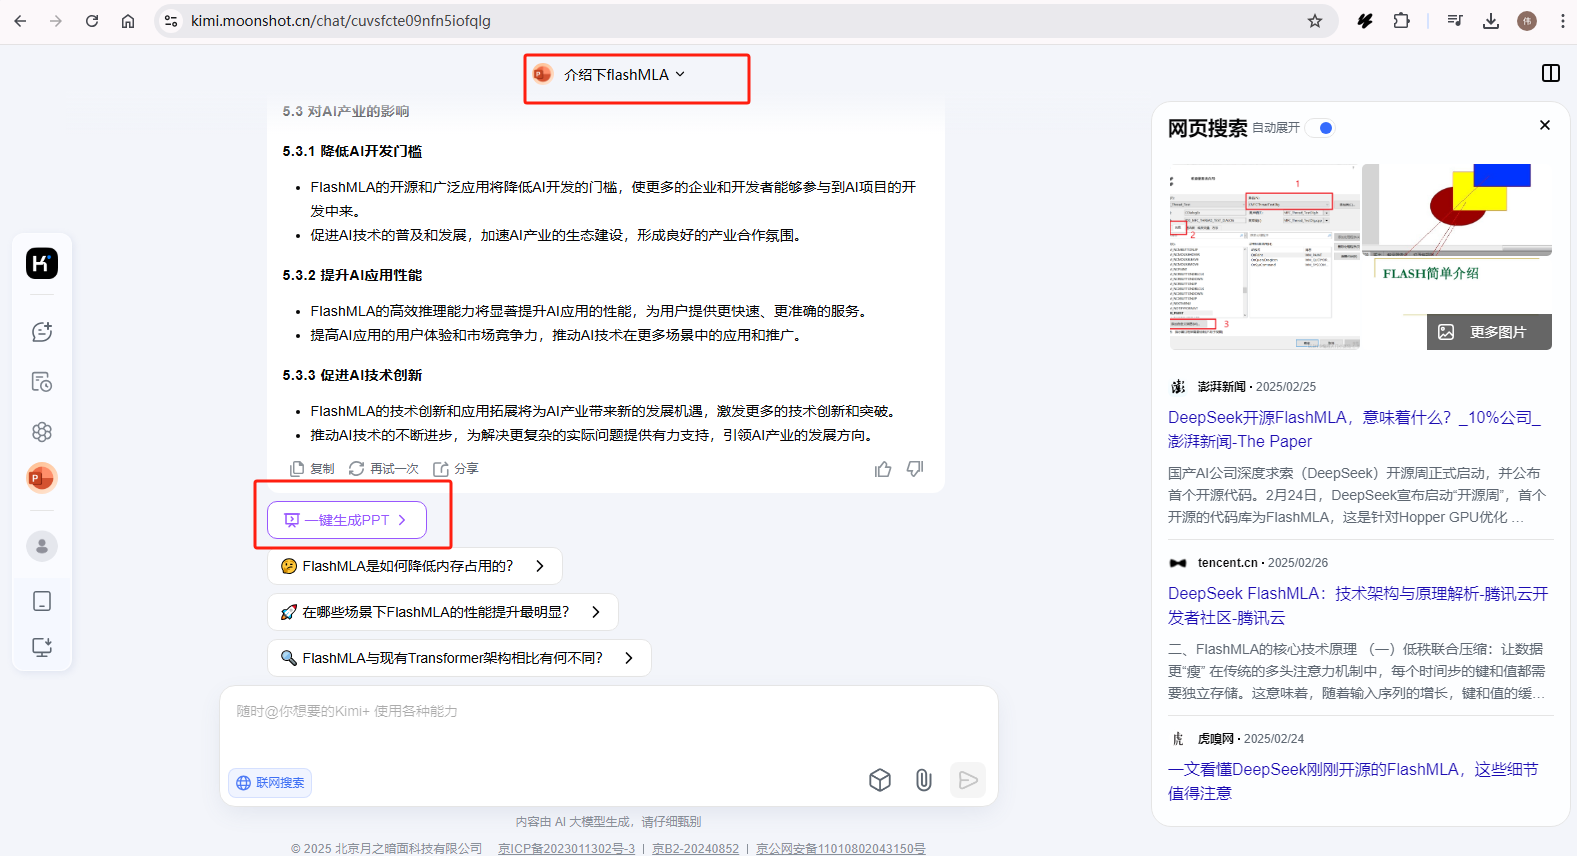Open DeepSeek FlashMLA 技术架构与原理解析 link

(x=1358, y=605)
